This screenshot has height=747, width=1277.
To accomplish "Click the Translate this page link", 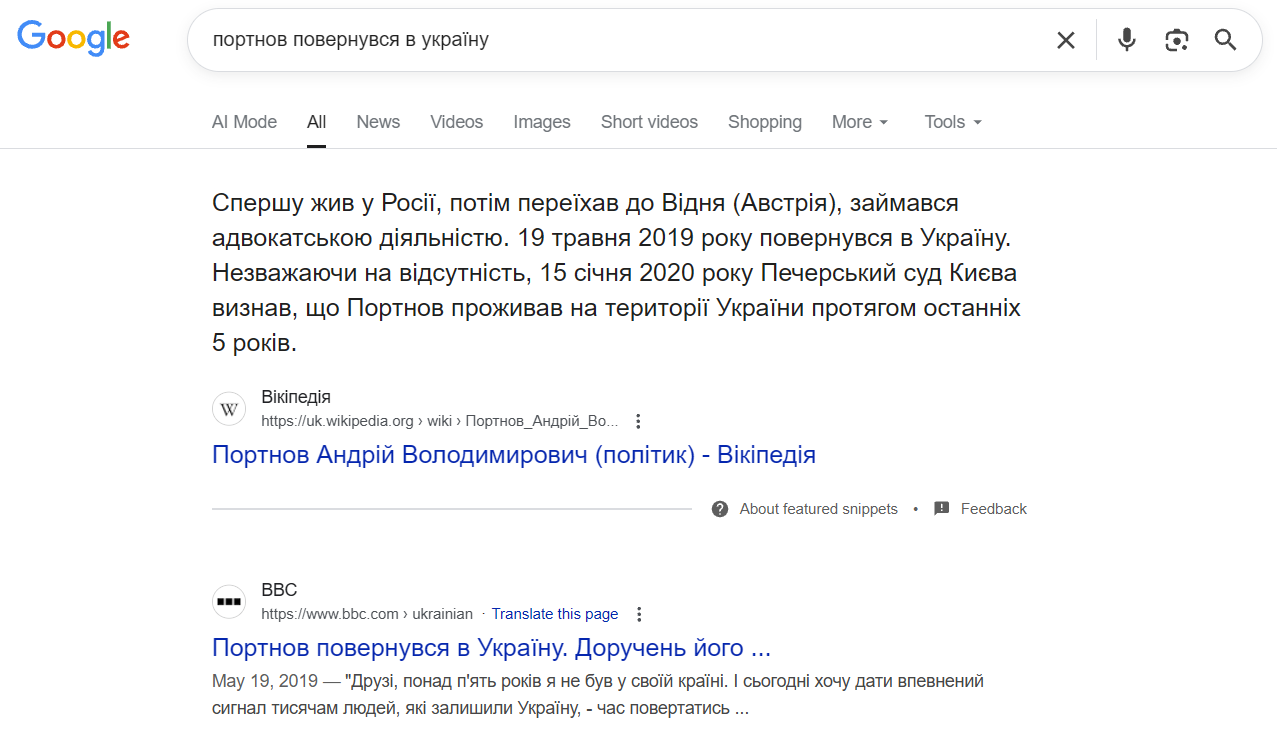I will pos(555,614).
